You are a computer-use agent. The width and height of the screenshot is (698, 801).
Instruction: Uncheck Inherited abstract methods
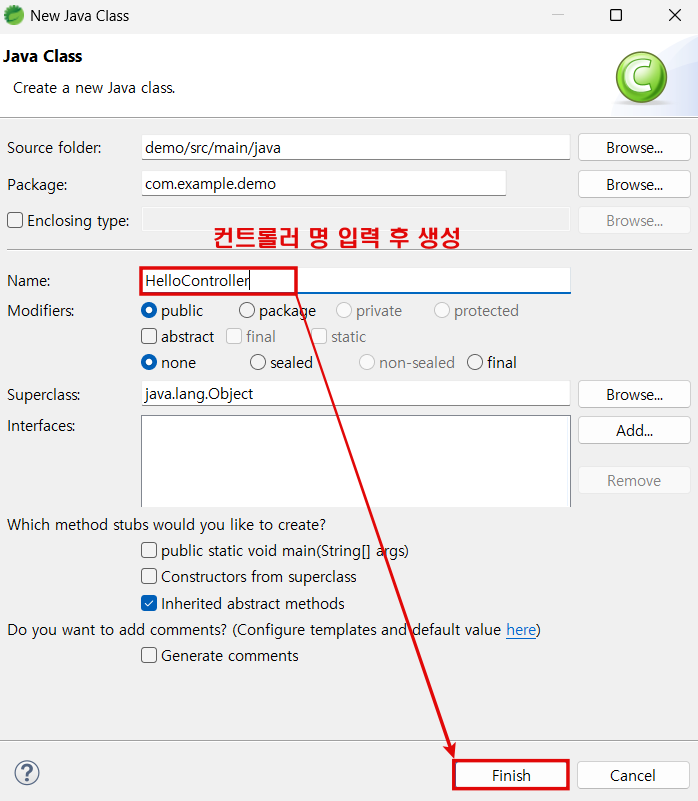(x=149, y=603)
